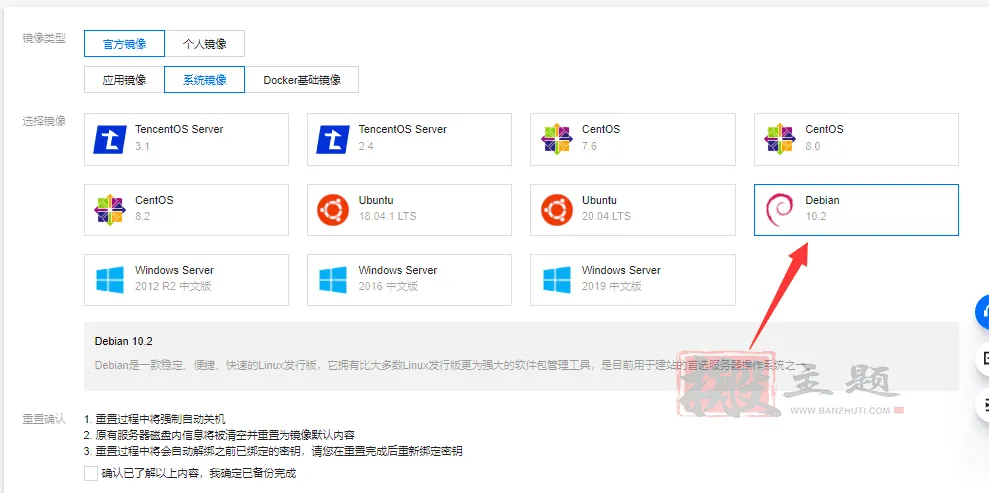Choose the TencentOS Server 3.1 image title

[x=179, y=129]
